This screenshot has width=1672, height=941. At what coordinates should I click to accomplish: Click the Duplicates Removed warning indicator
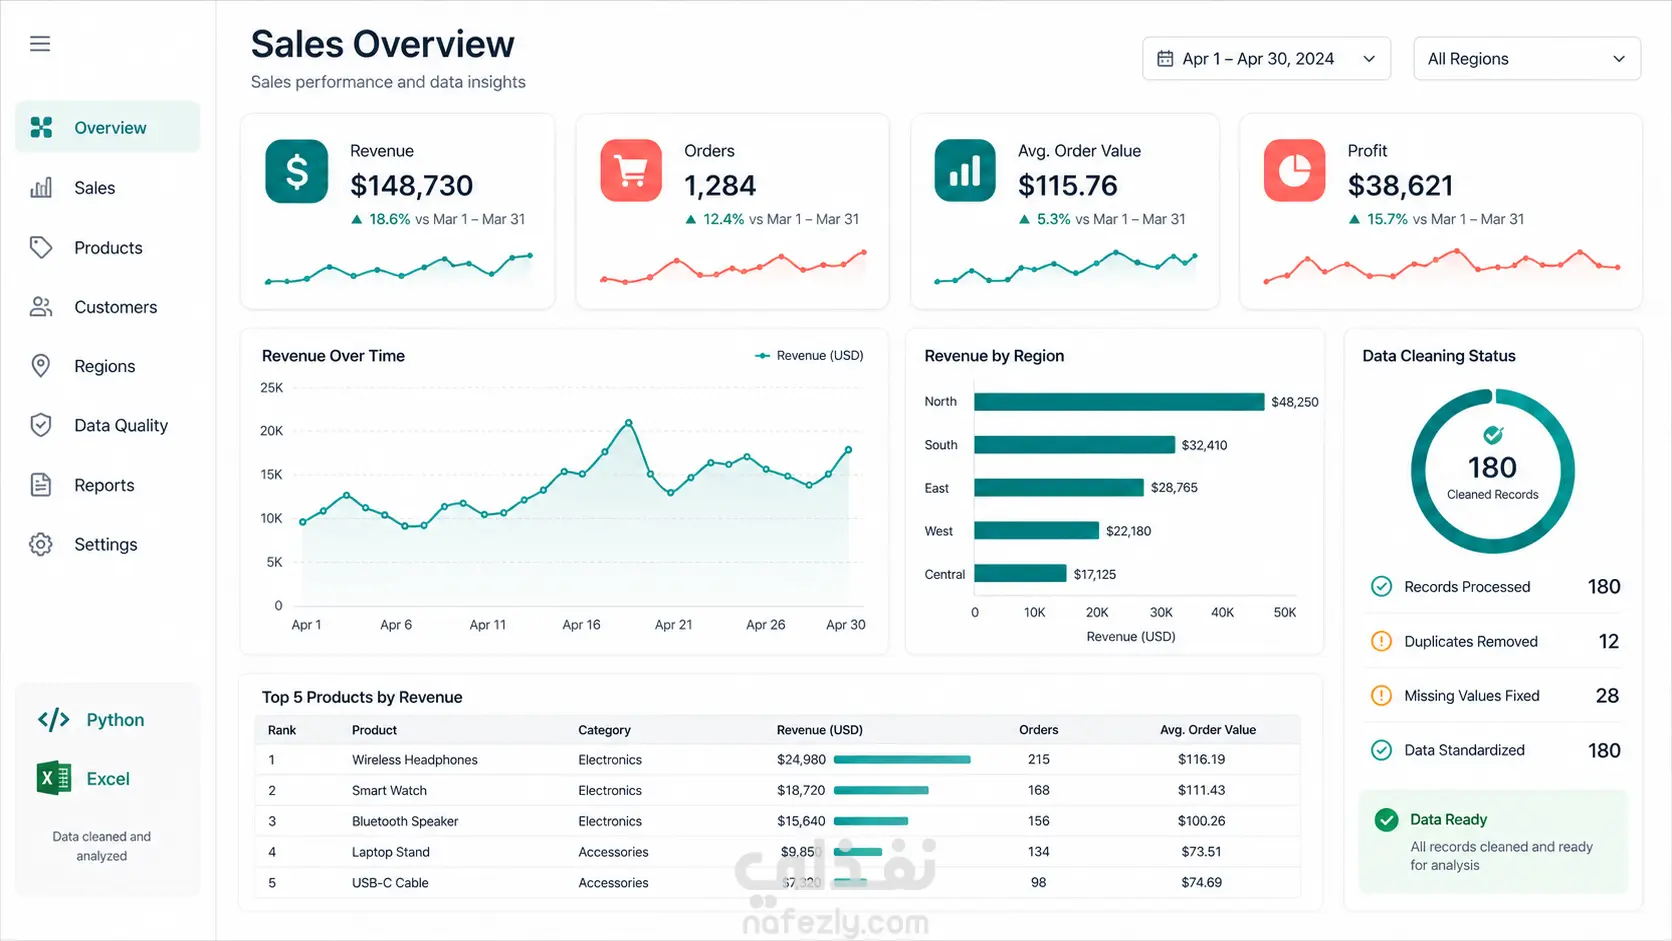[x=1381, y=641]
